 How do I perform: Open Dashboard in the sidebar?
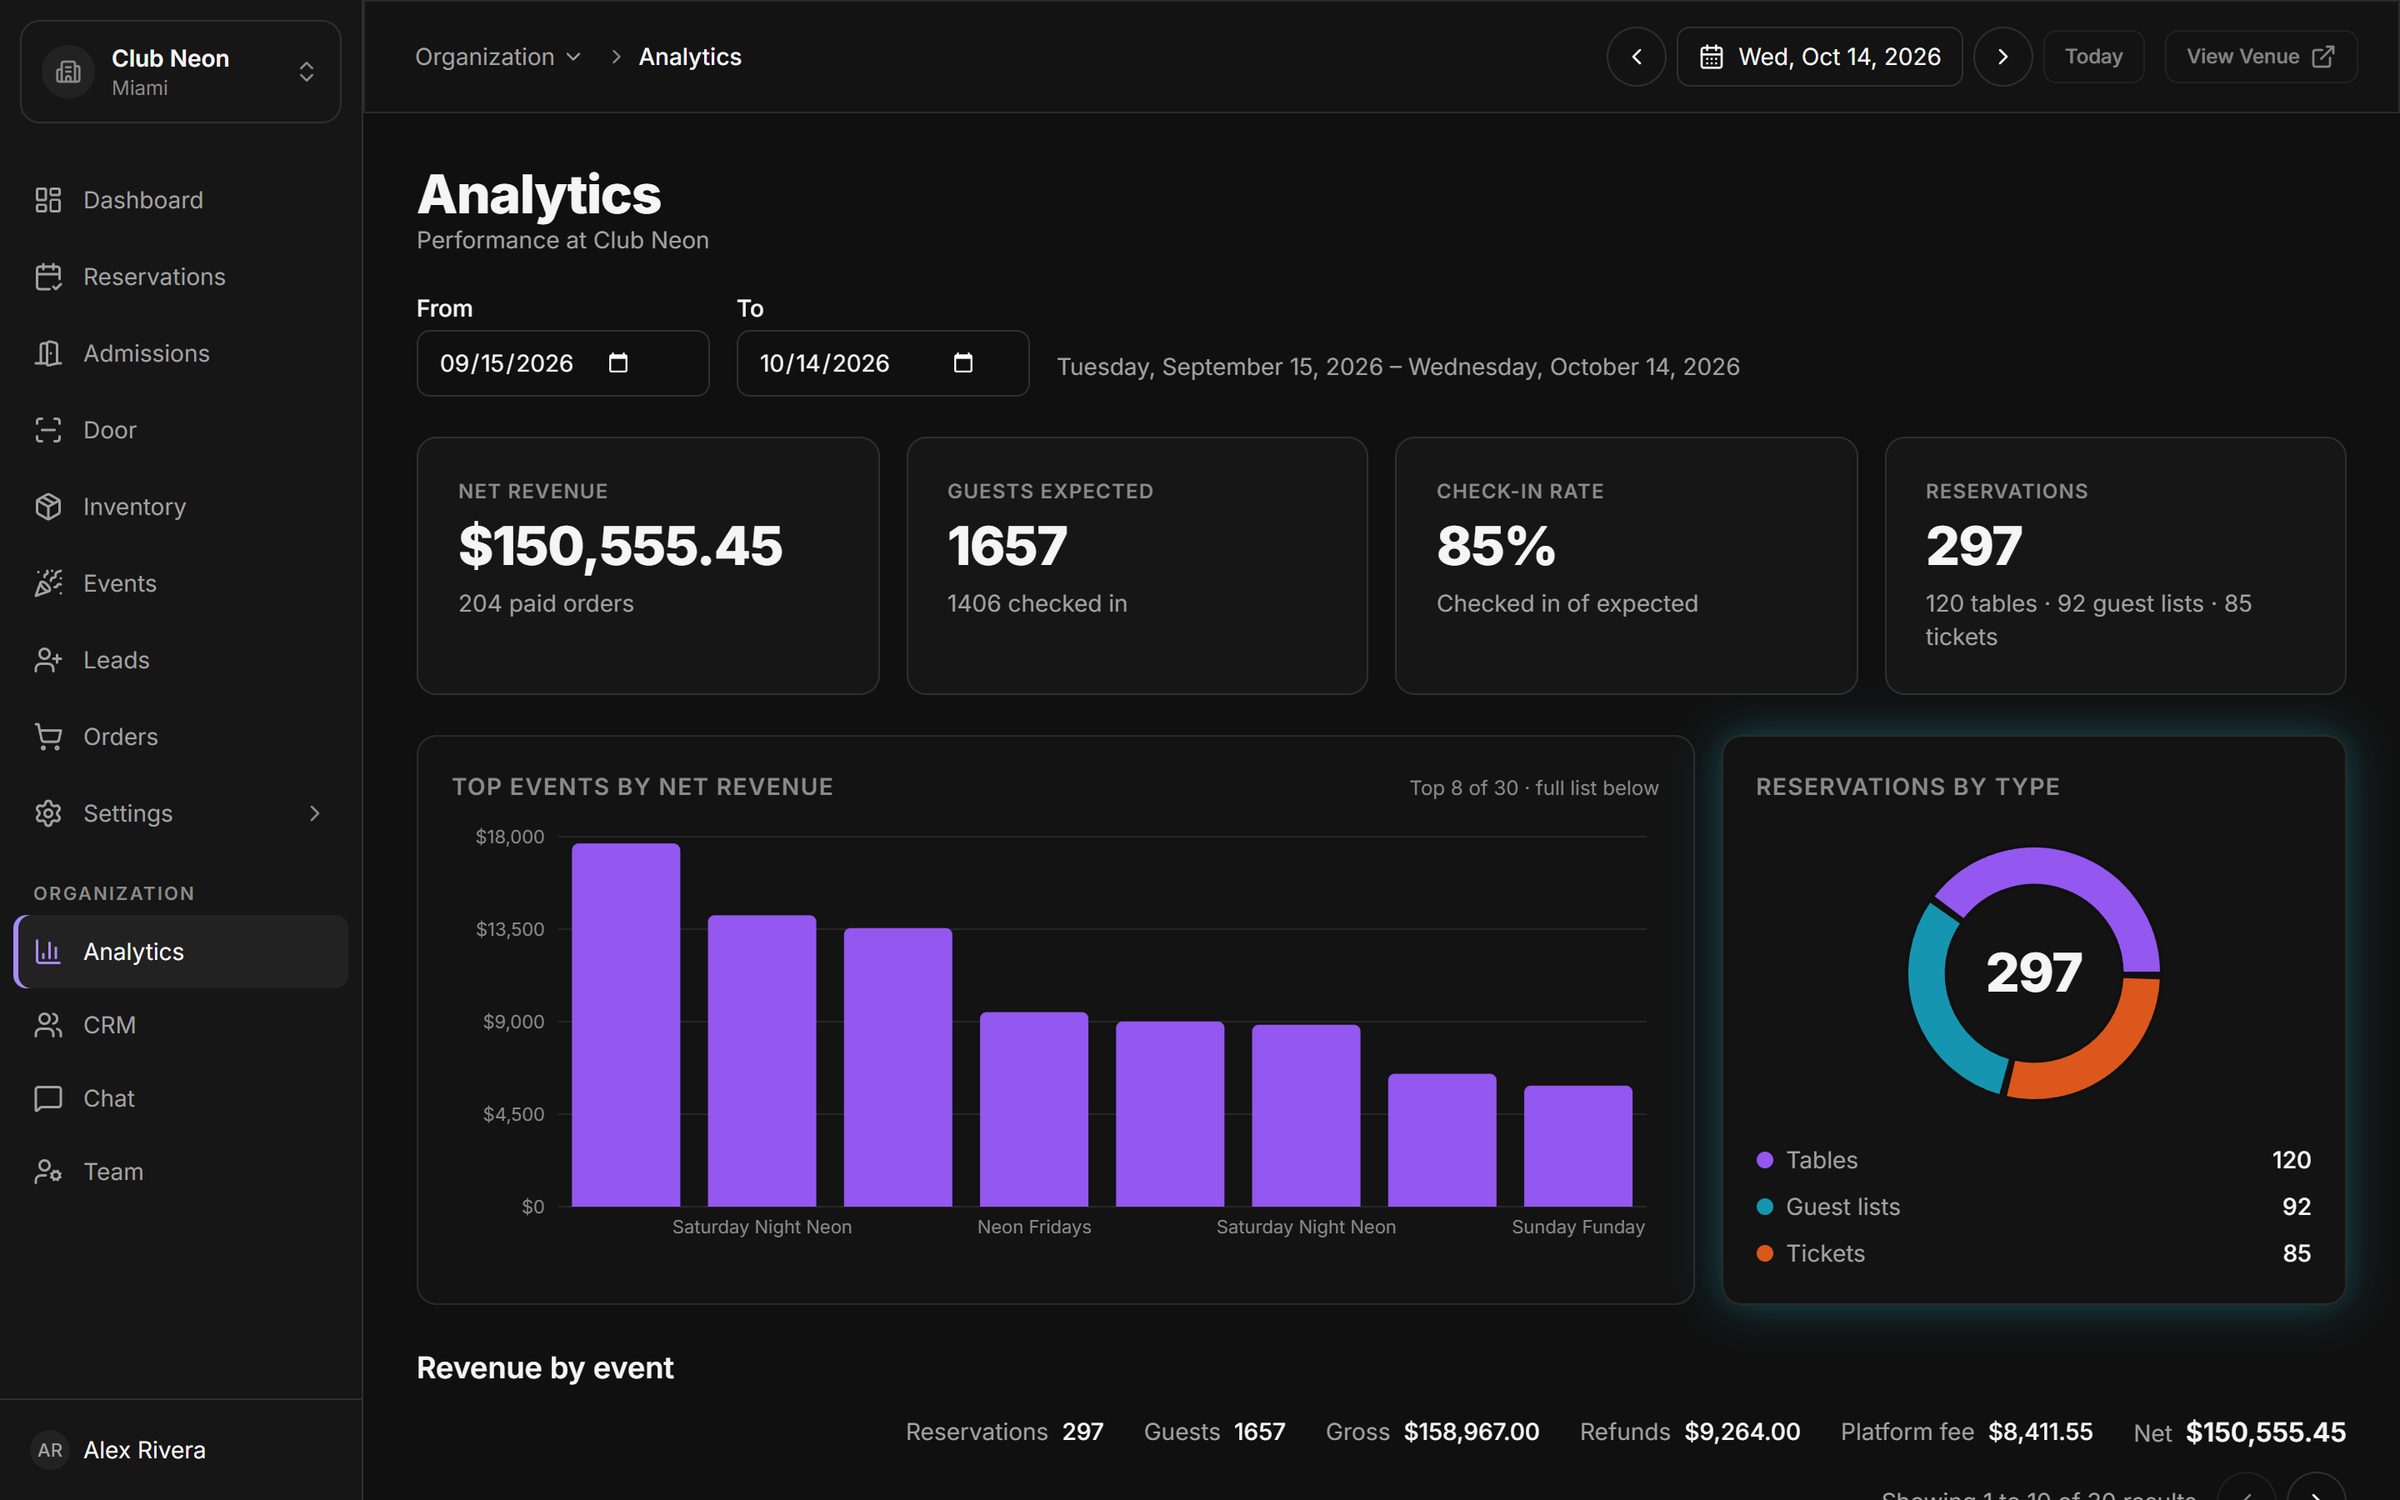180,200
